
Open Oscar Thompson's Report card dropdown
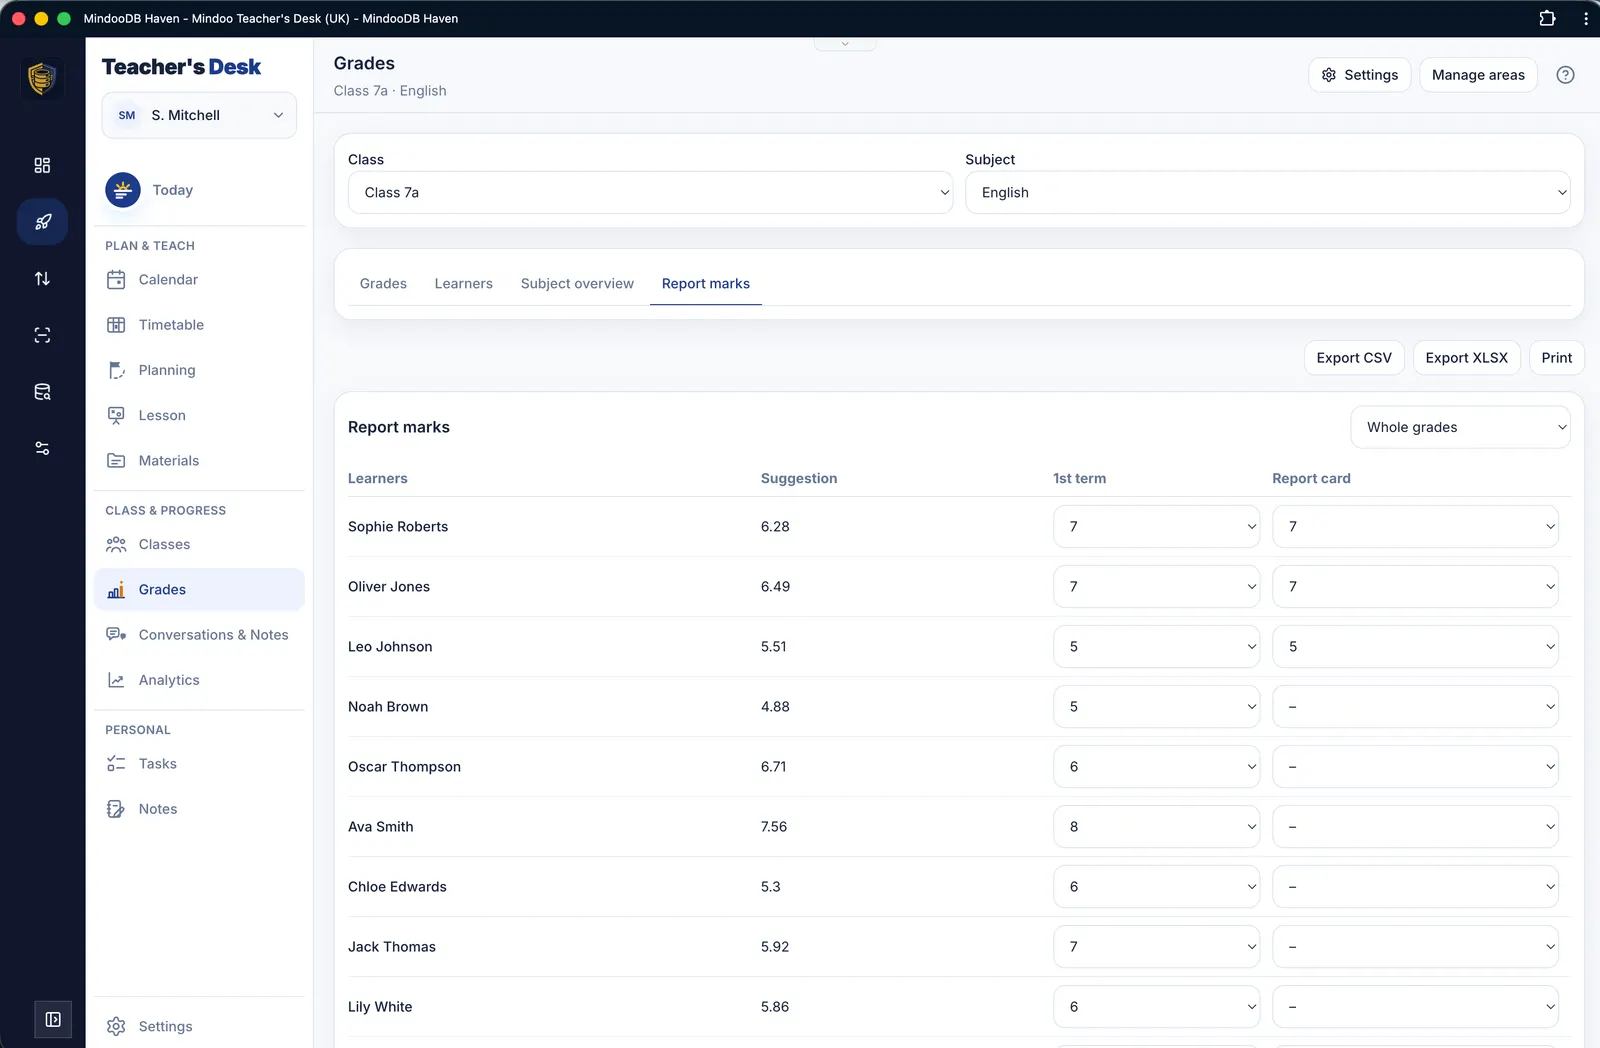1415,767
